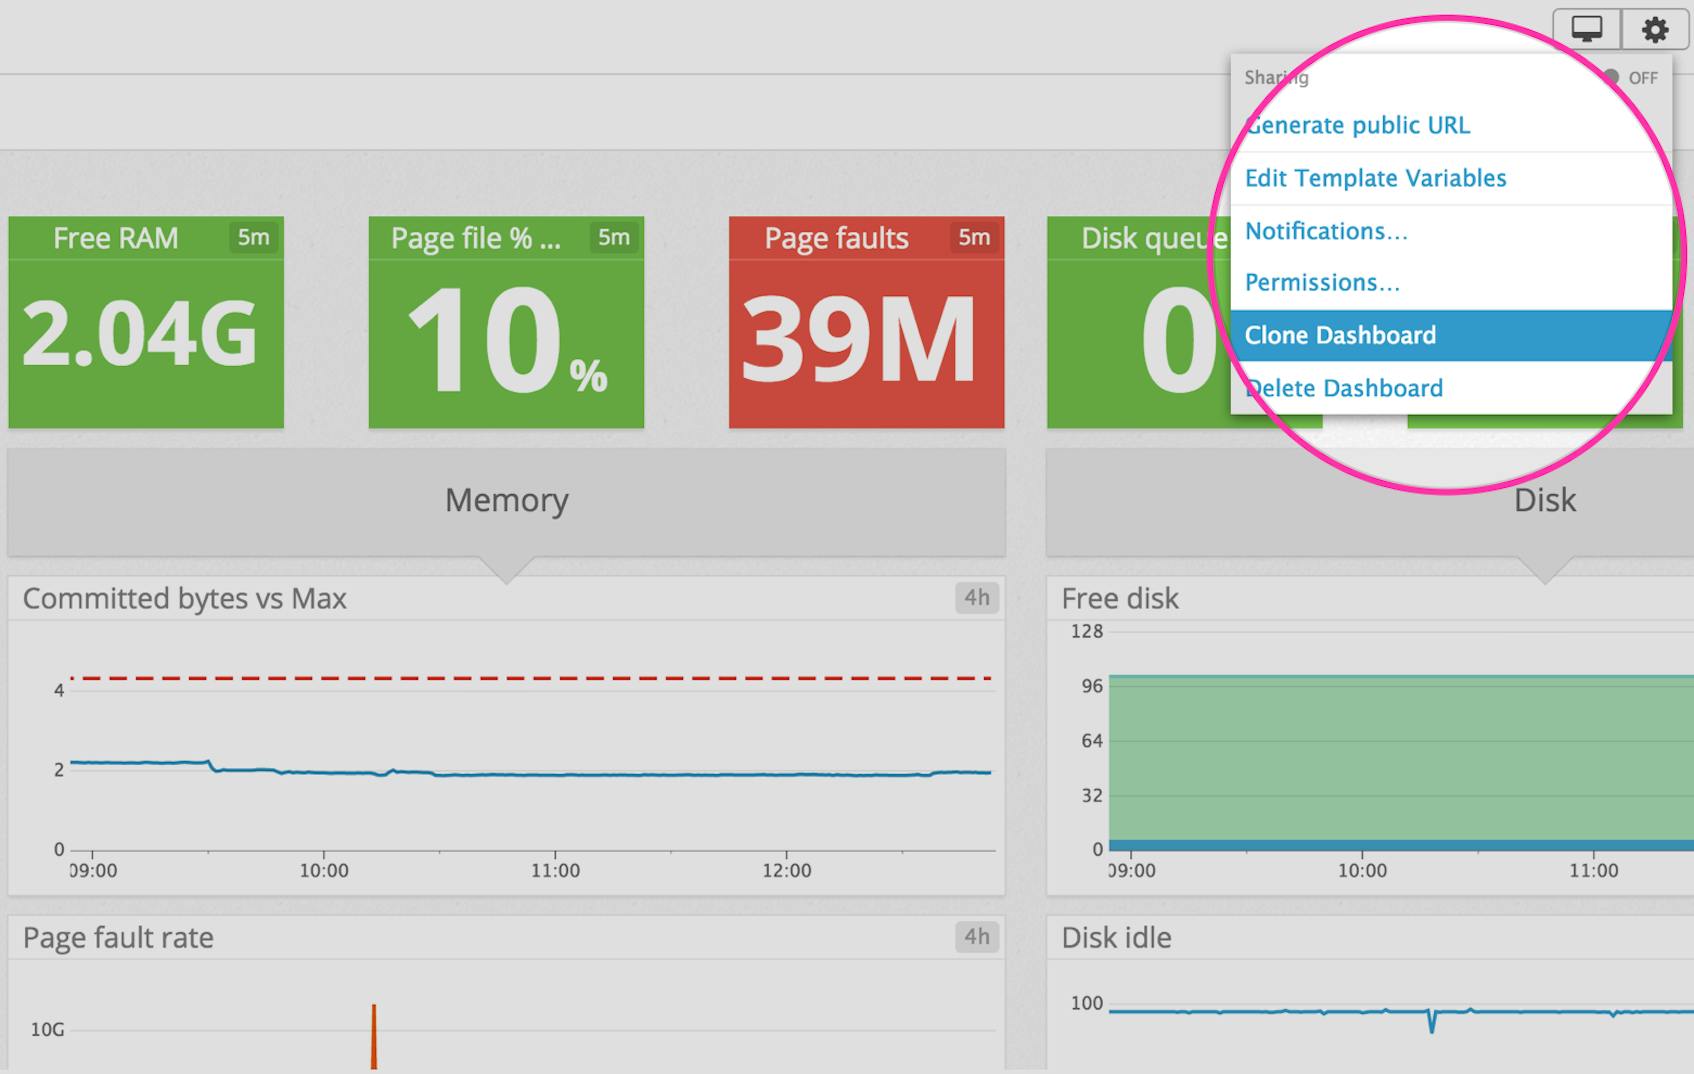Viewport: 1694px width, 1074px height.
Task: Collapse the Memory section header
Action: pyautogui.click(x=506, y=500)
